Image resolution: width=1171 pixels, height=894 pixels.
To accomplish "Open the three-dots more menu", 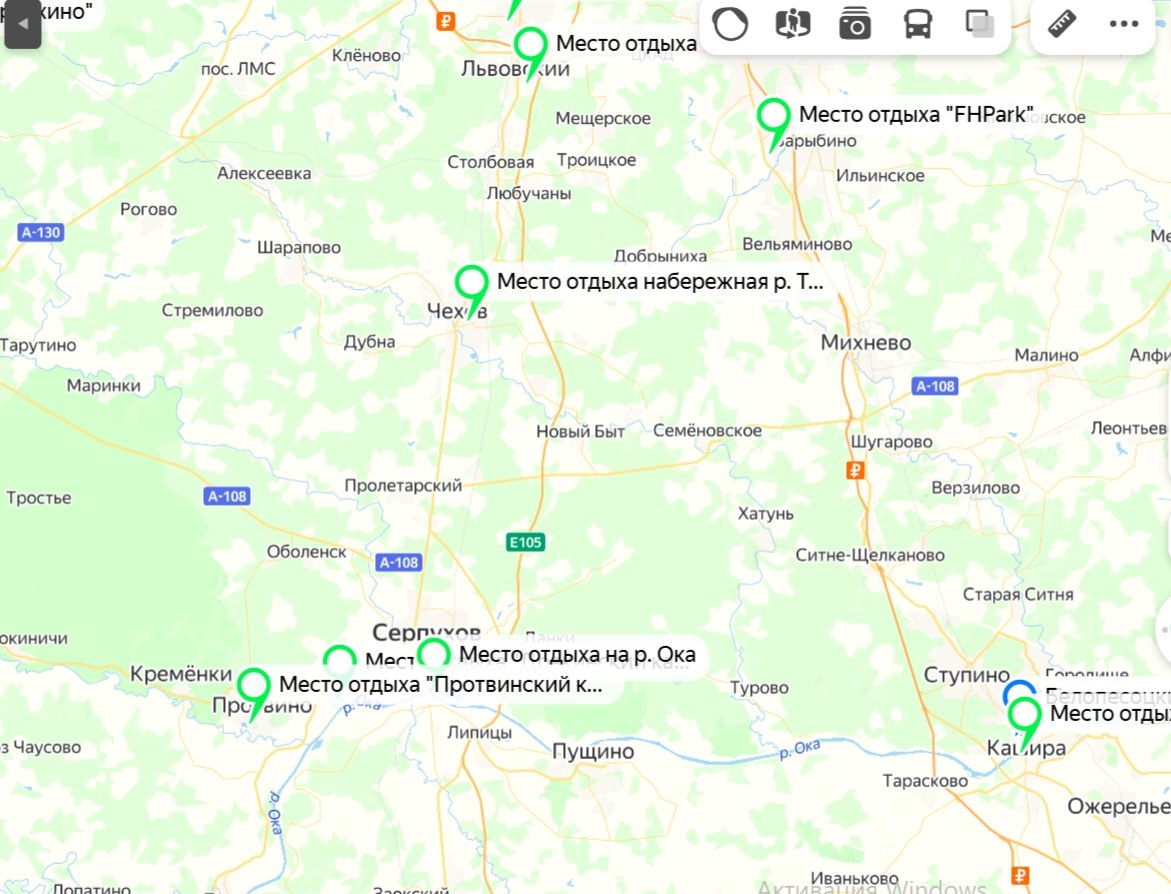I will 1123,24.
